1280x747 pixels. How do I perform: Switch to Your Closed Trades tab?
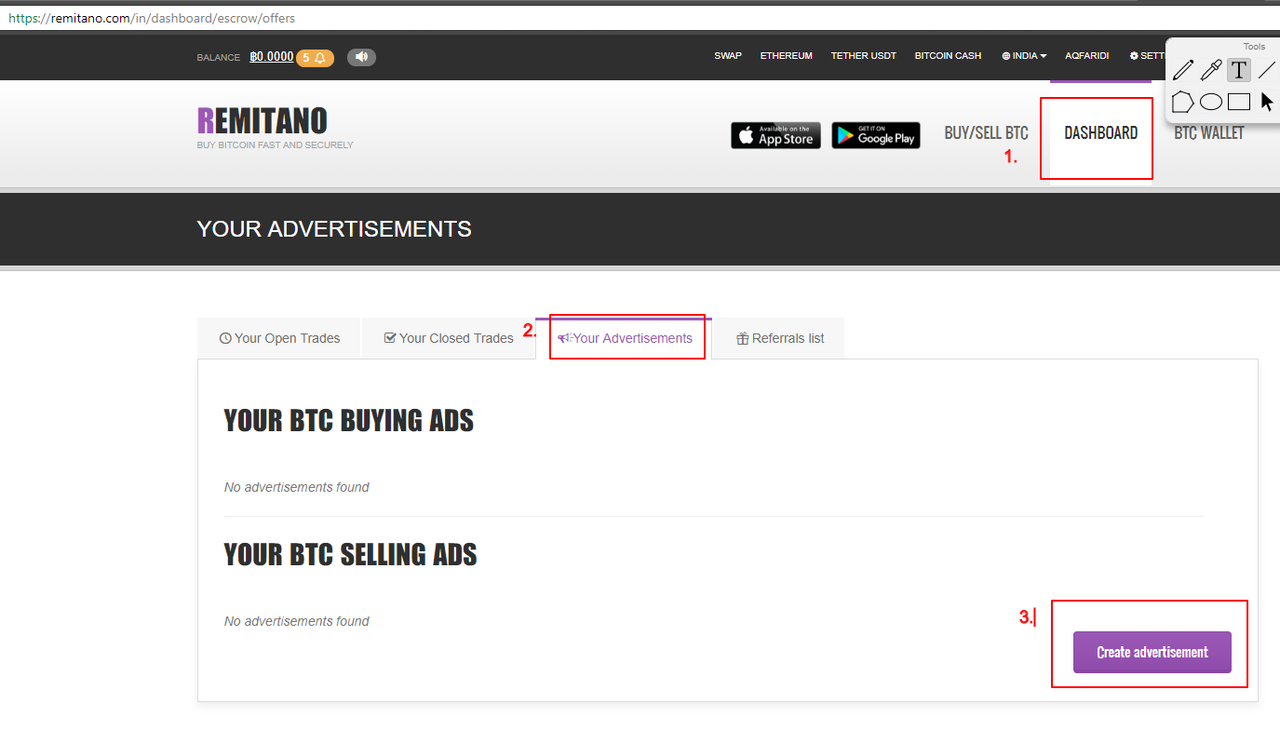pyautogui.click(x=448, y=338)
